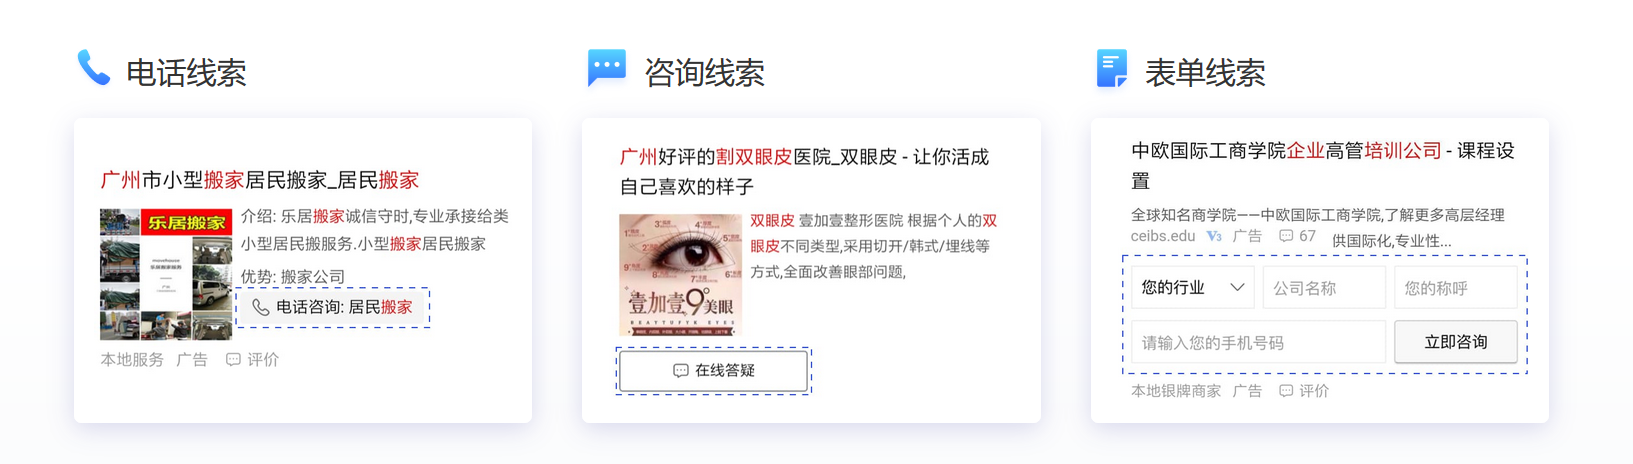1633x464 pixels.
Task: Click the chevron arrow of 您的行业
Action: tap(1237, 288)
